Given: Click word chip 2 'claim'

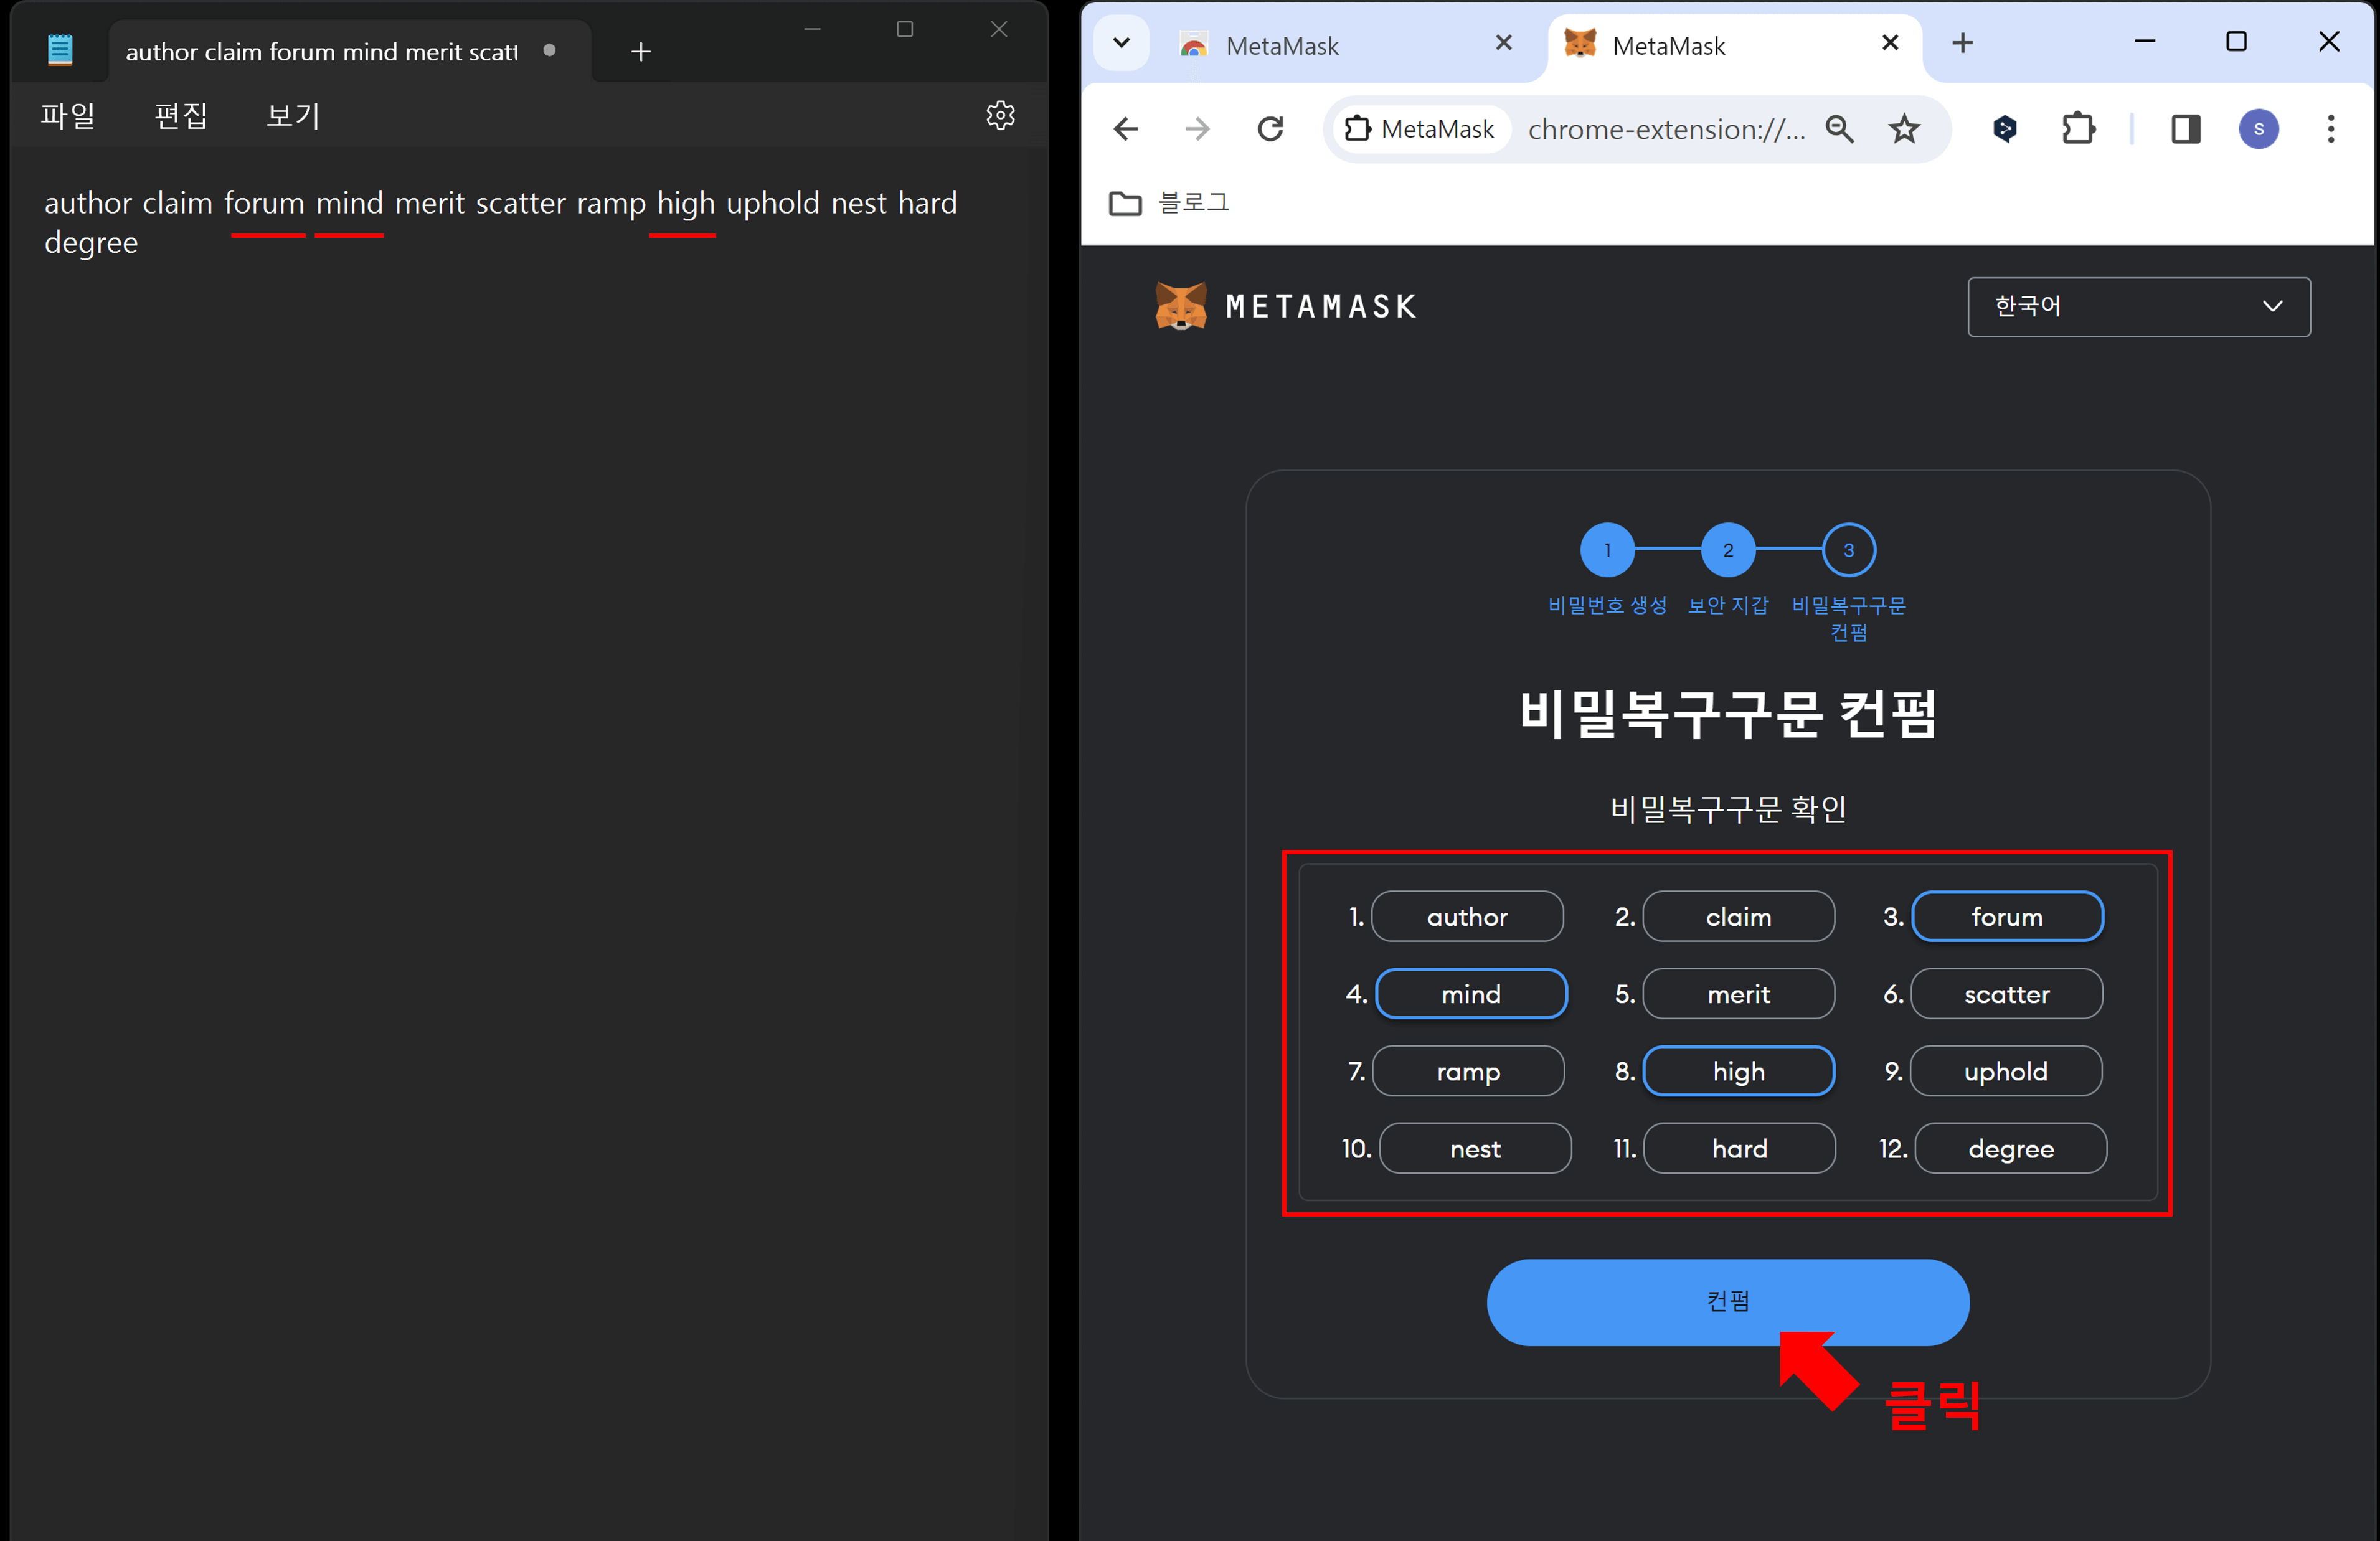Looking at the screenshot, I should 1738,917.
